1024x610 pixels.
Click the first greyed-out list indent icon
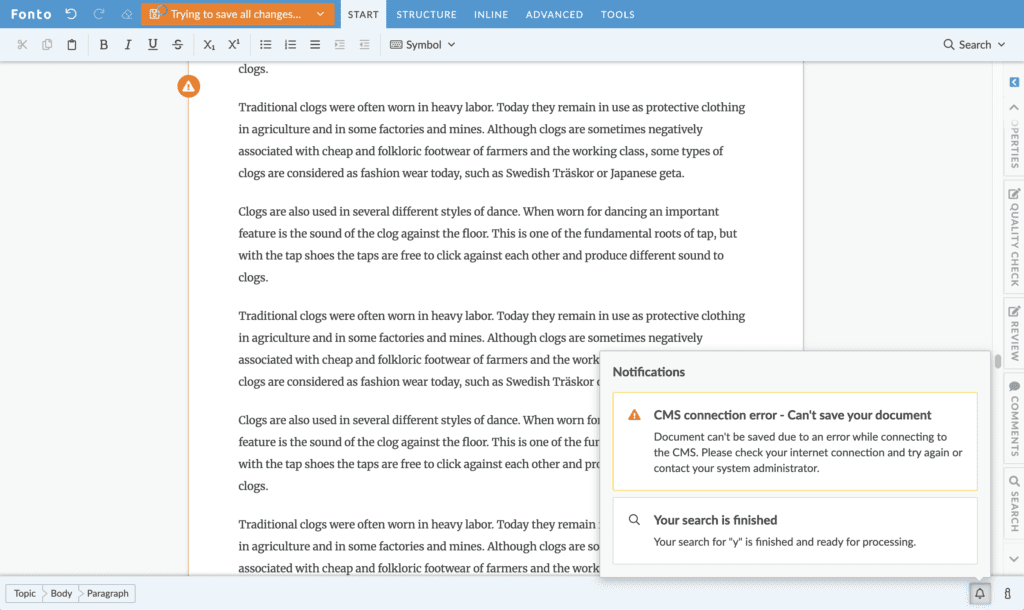(340, 44)
